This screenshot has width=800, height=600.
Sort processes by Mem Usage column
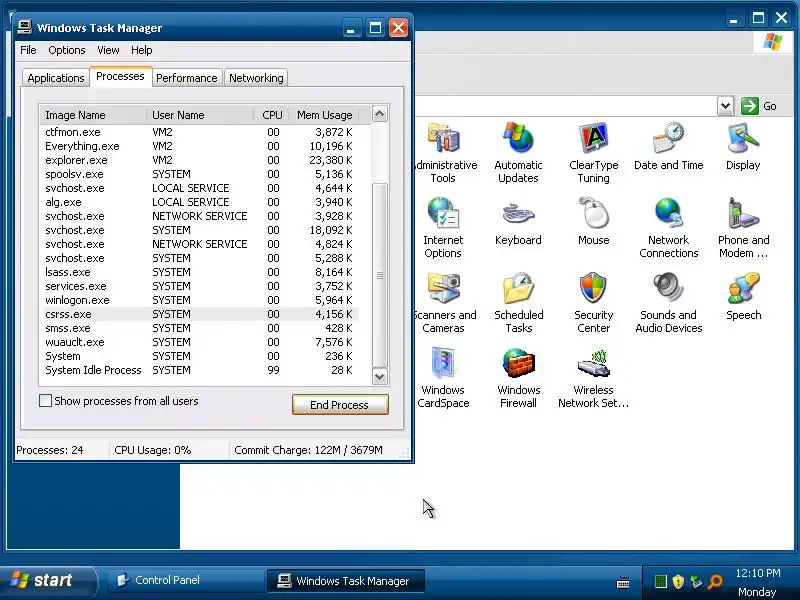(324, 115)
